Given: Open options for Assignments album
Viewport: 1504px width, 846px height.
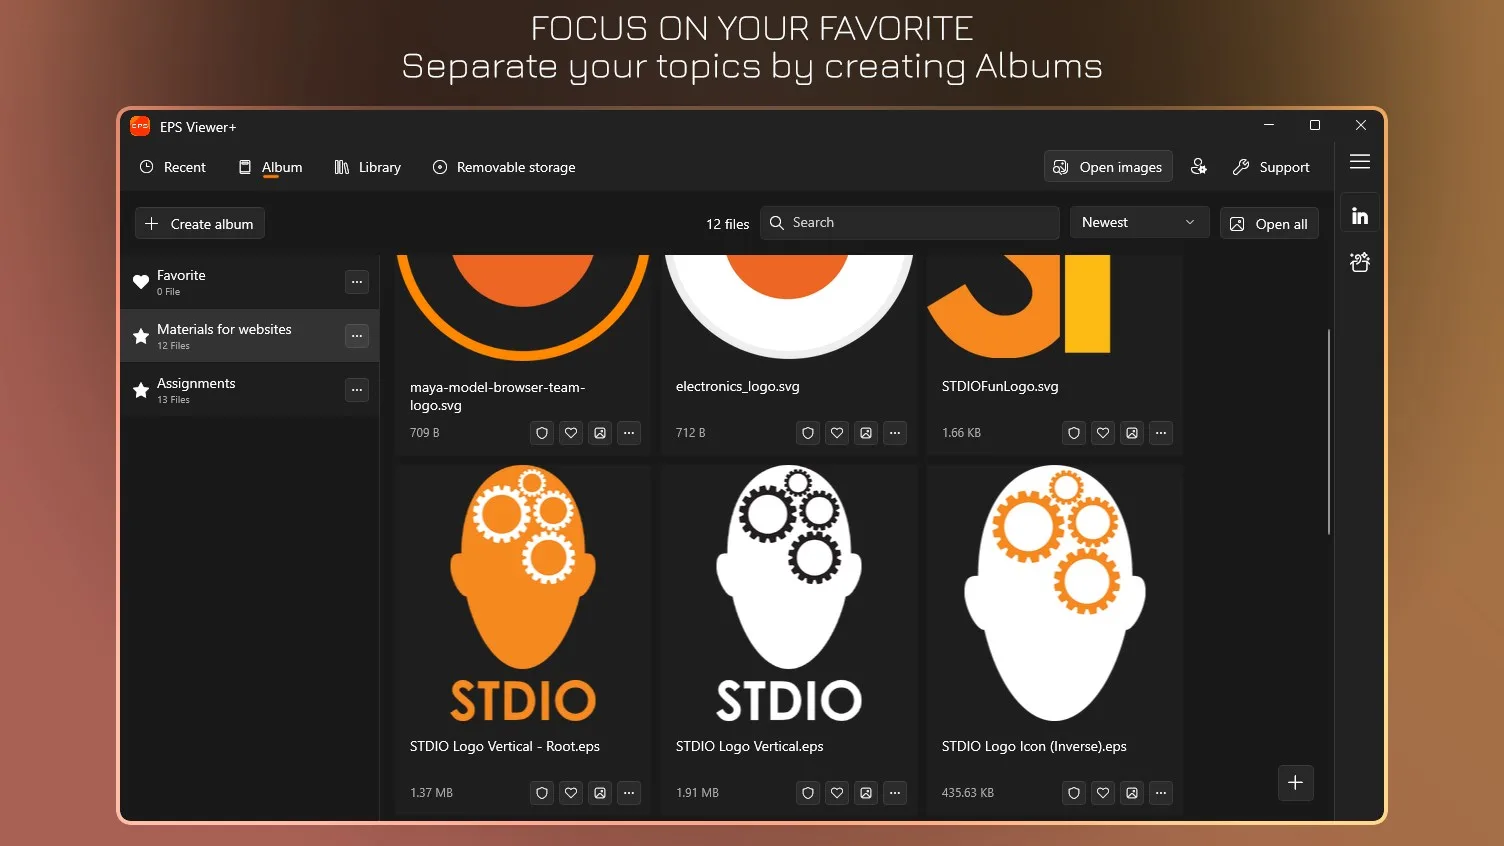Looking at the screenshot, I should pos(357,390).
